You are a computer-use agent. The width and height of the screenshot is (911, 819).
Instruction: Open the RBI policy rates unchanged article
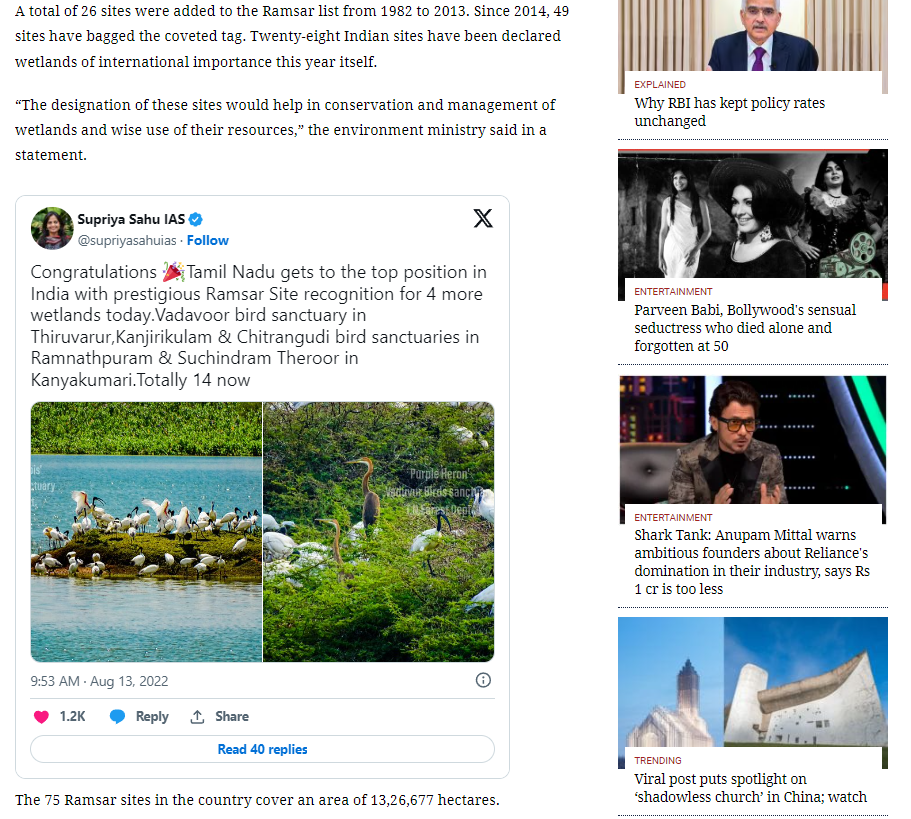[x=730, y=112]
